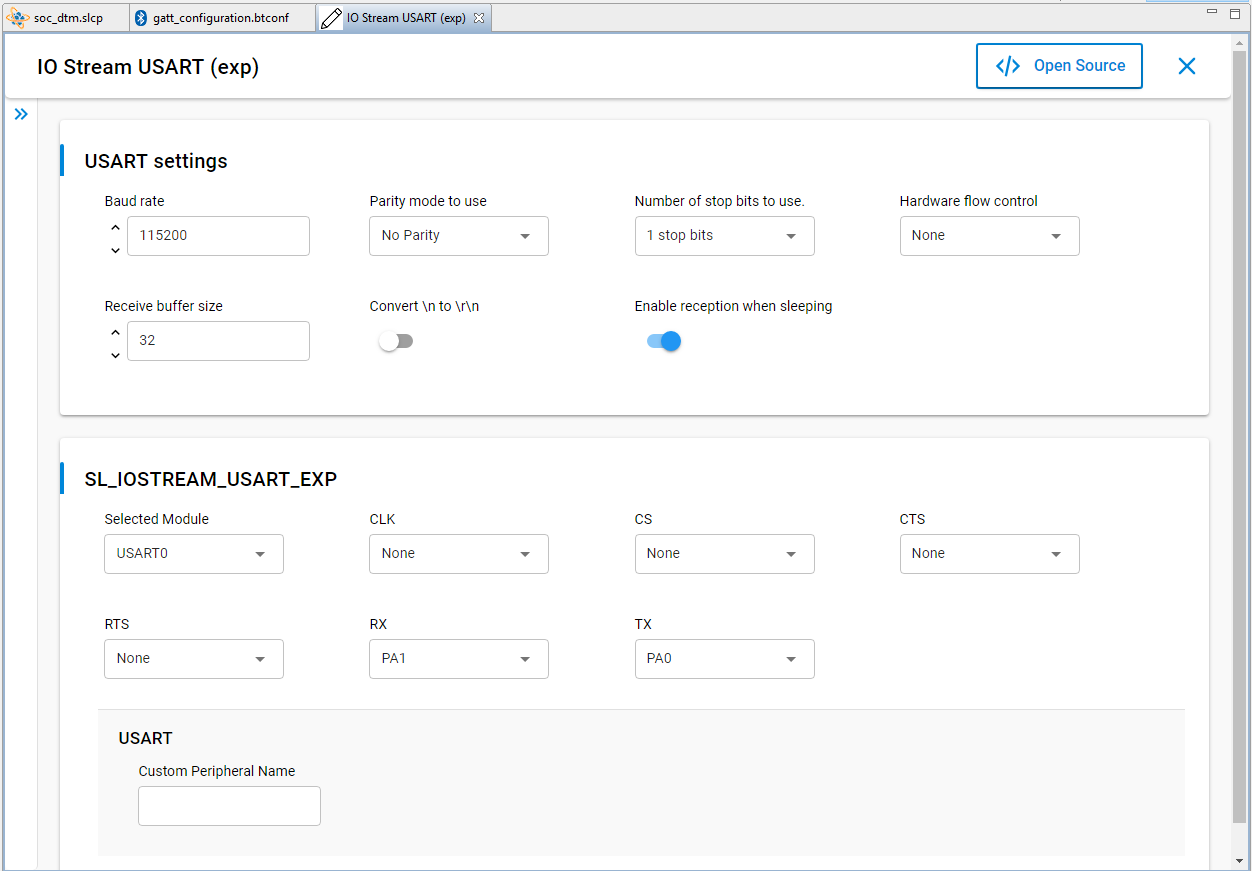Click the Open Source button

pyautogui.click(x=1059, y=65)
